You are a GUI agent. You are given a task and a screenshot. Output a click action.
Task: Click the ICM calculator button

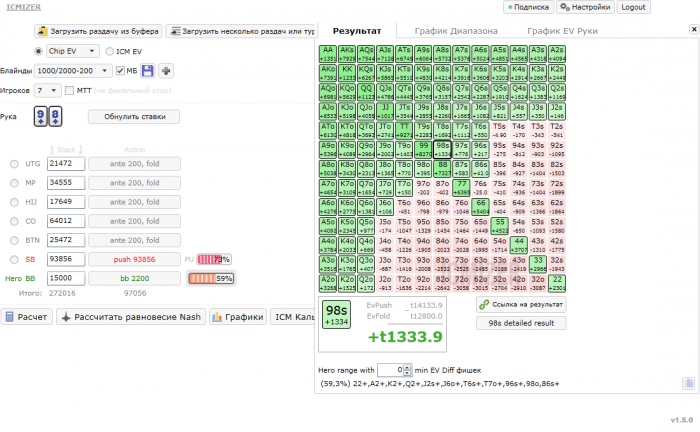tap(293, 317)
